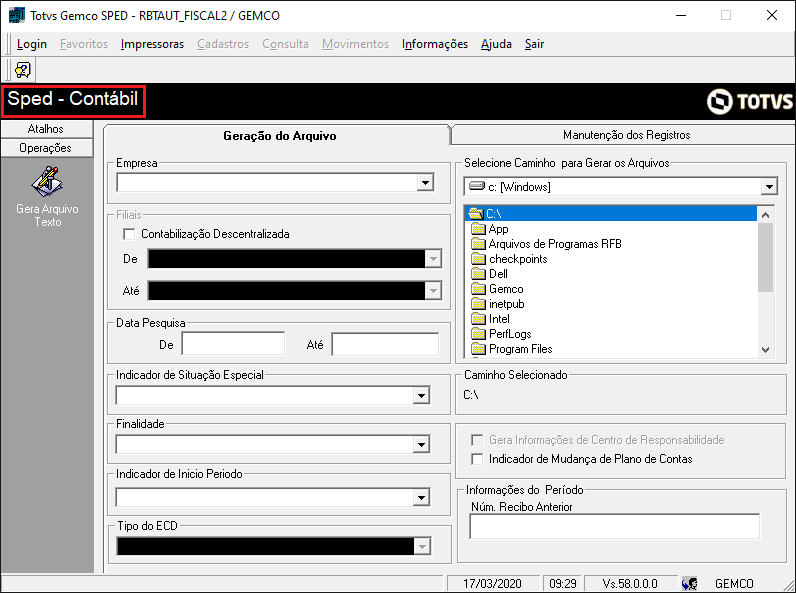The height and width of the screenshot is (593, 796).
Task: Click the Data Pesquisa Até date field
Action: coord(385,344)
